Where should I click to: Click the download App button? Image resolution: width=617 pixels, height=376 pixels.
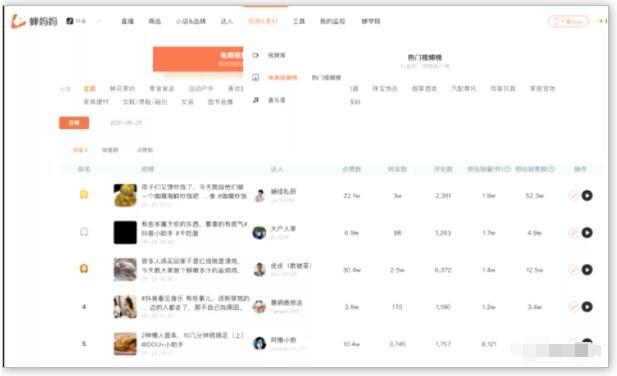coord(568,21)
